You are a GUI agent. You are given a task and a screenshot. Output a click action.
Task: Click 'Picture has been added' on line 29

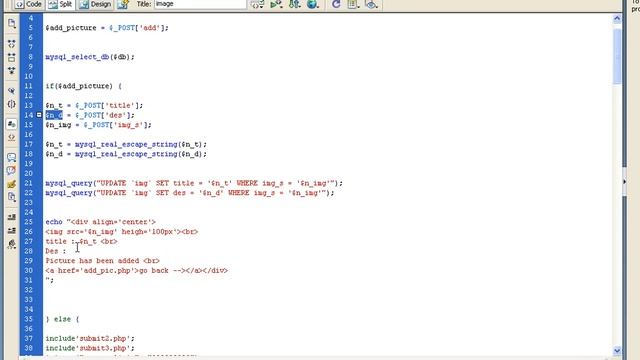coord(92,261)
